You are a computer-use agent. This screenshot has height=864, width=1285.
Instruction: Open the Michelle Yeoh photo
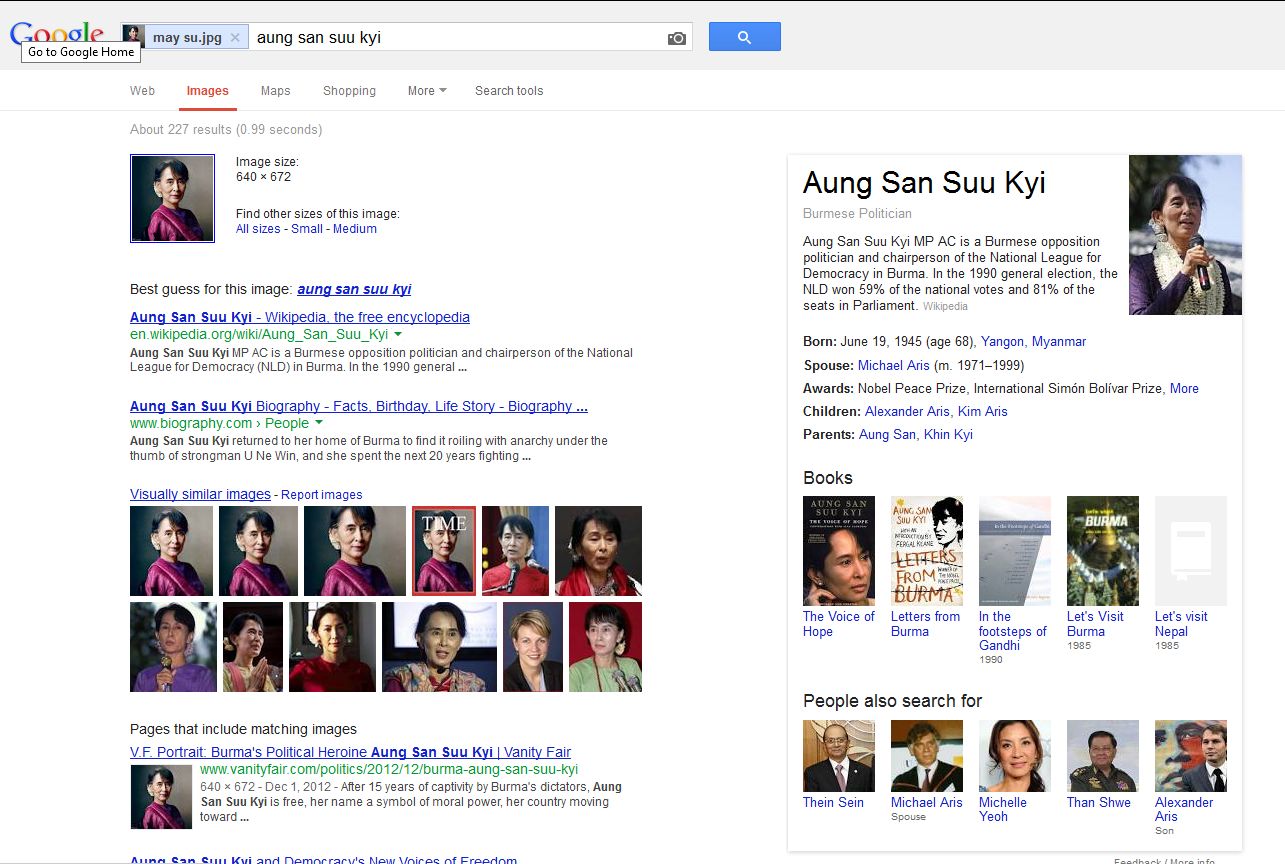pyautogui.click(x=1015, y=756)
